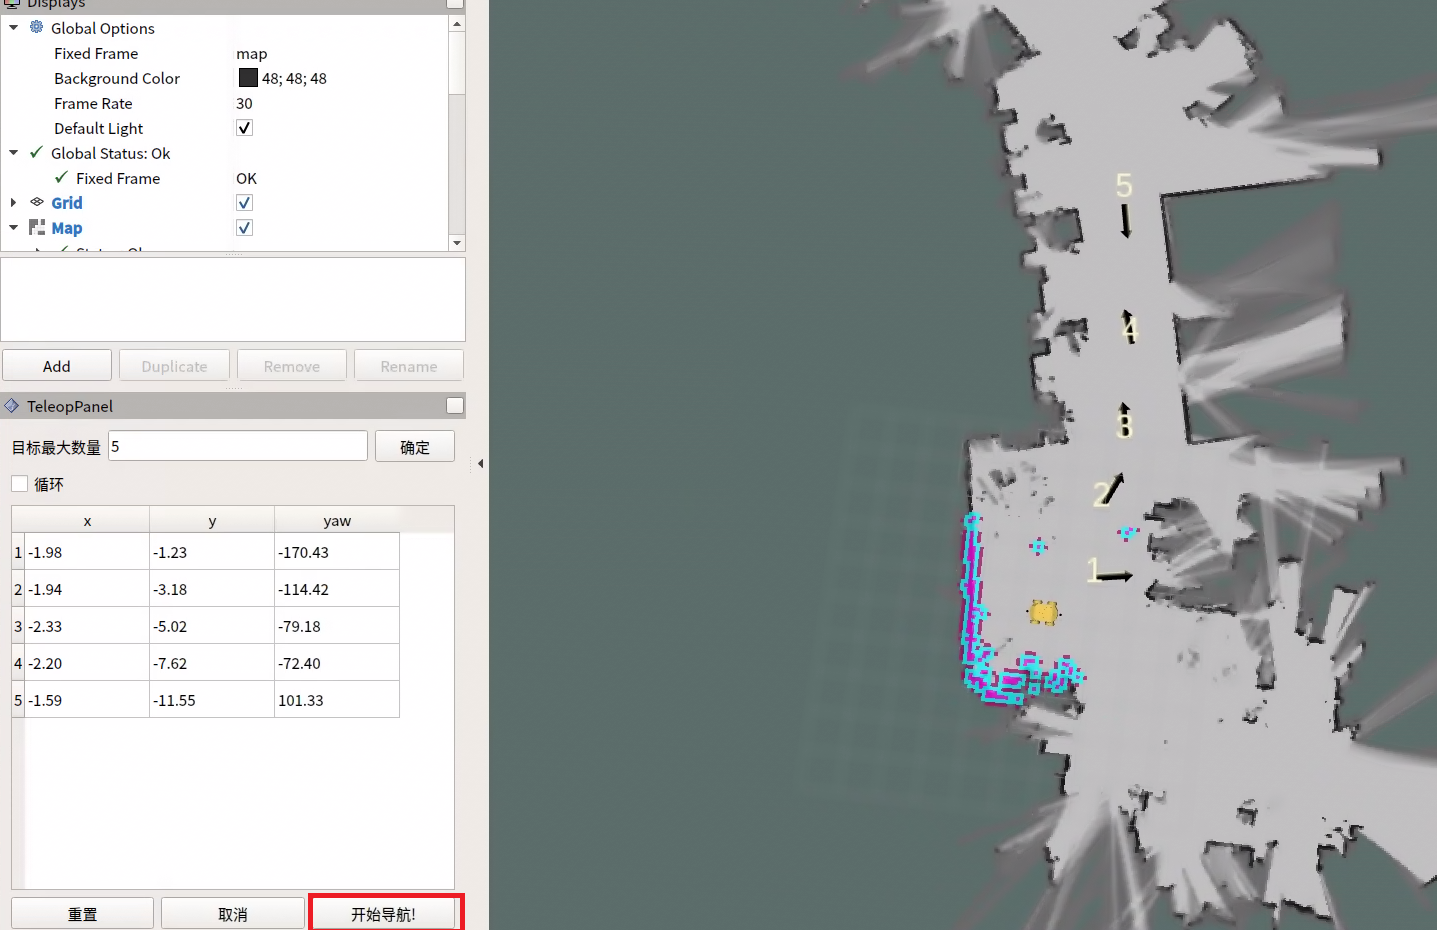
Task: Click the TeleopPanel float window button
Action: pos(455,406)
